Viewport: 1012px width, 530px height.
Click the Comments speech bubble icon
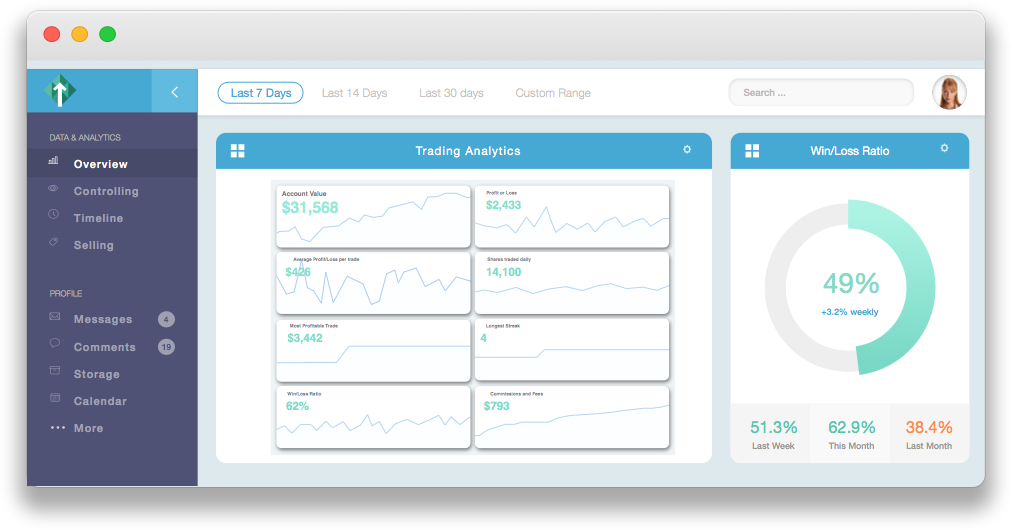tap(55, 343)
